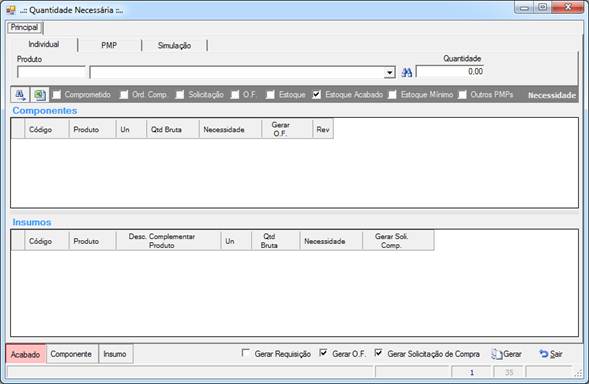Viewport: 589px width, 384px height.
Task: Click the Insumos section title
Action: pos(32,222)
